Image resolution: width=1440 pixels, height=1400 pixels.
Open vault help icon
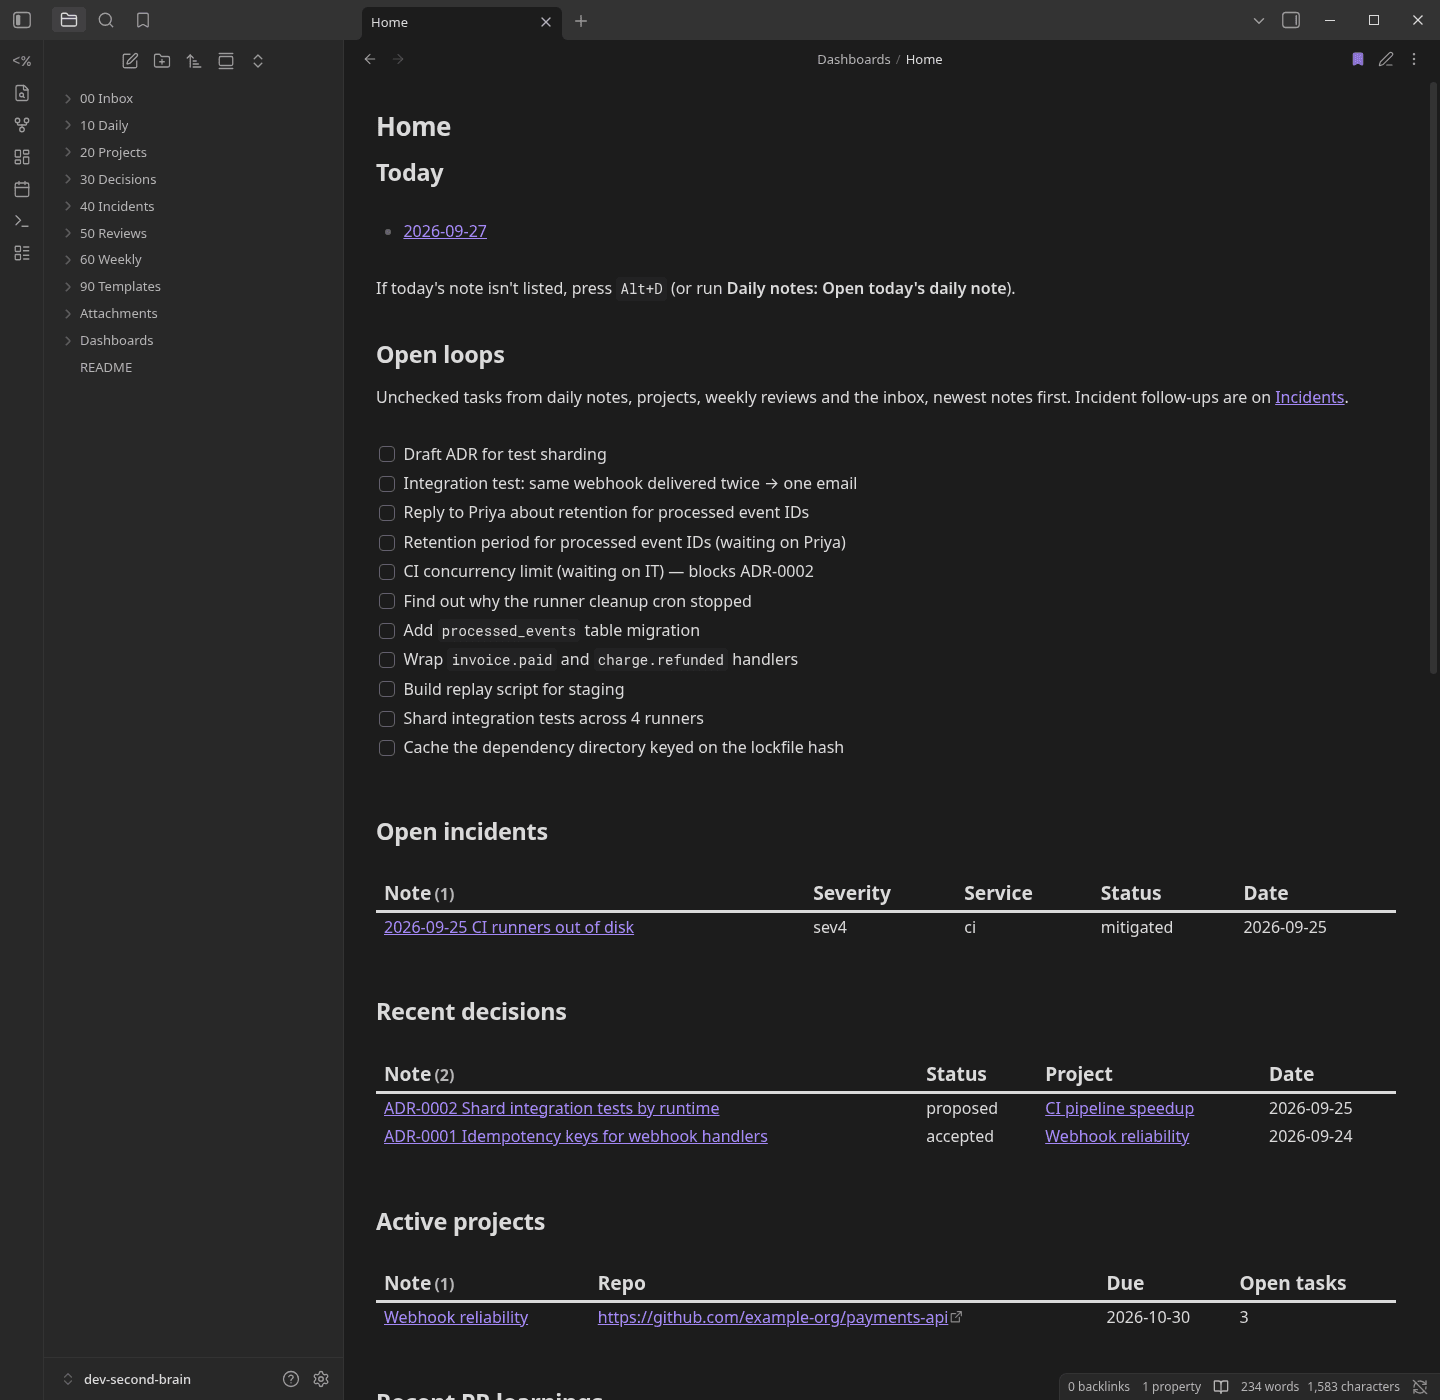coord(291,1379)
